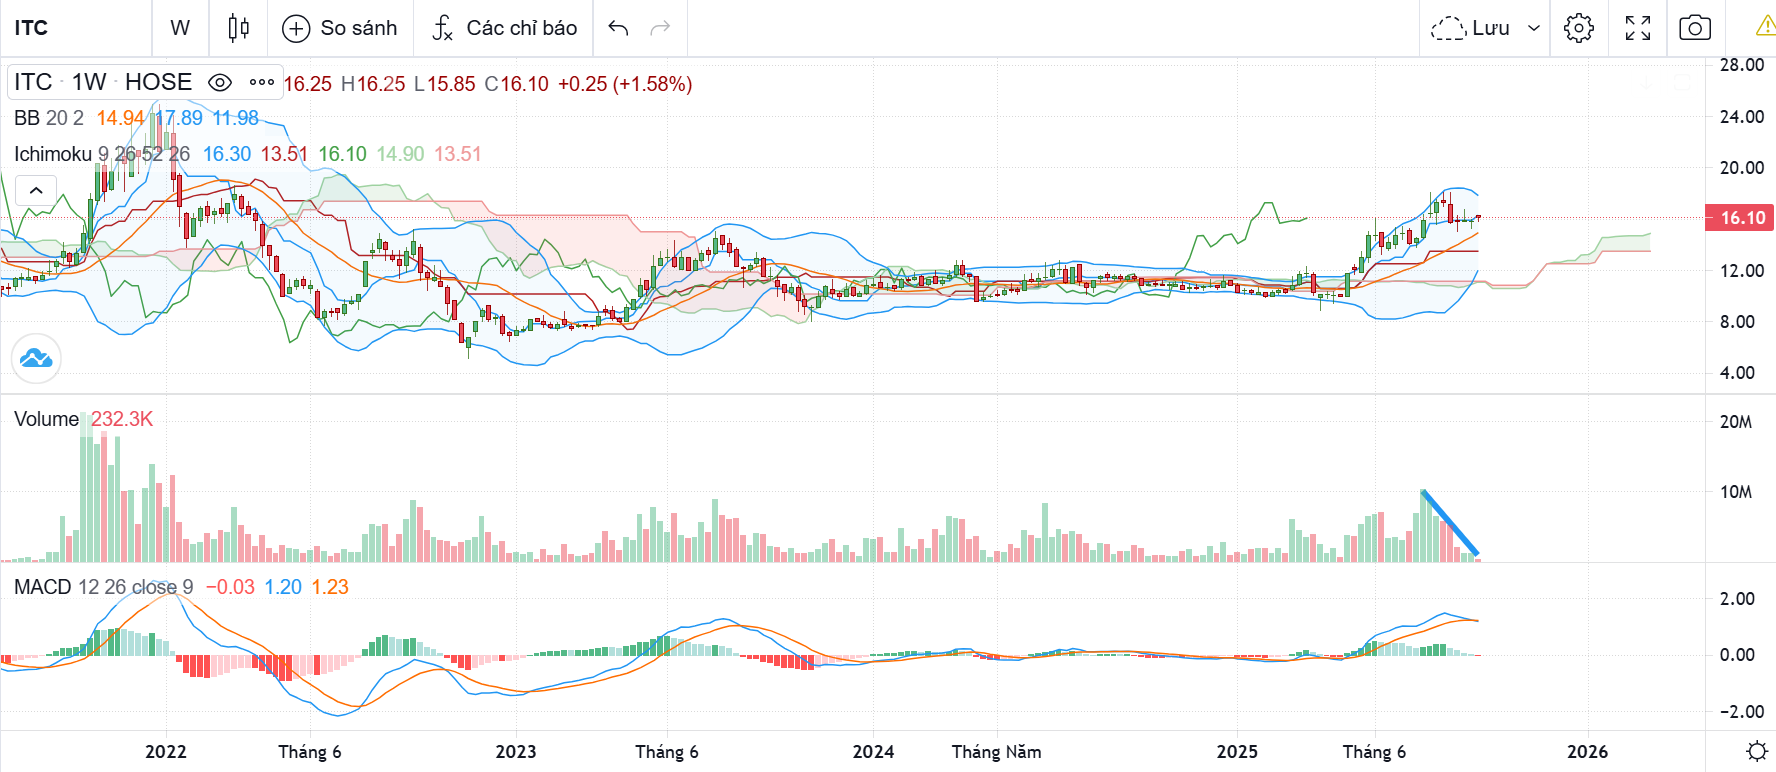Select the MACD 12 26 close 9 legend

[103, 587]
